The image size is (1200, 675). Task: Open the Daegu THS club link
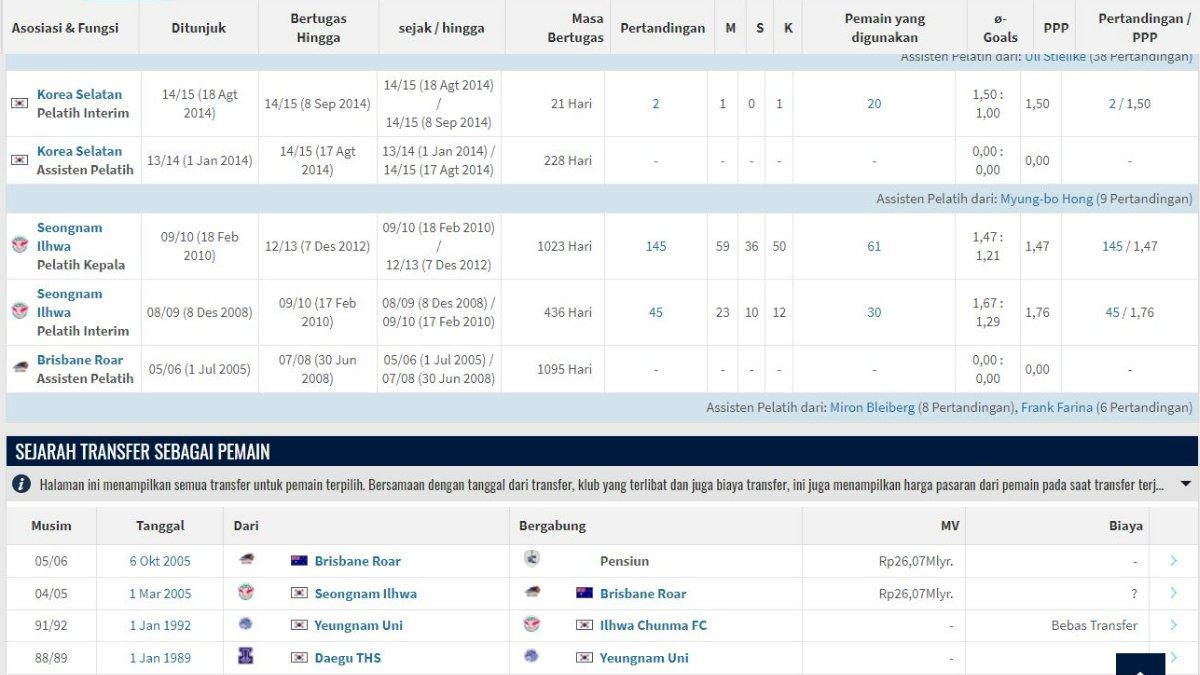pyautogui.click(x=348, y=658)
